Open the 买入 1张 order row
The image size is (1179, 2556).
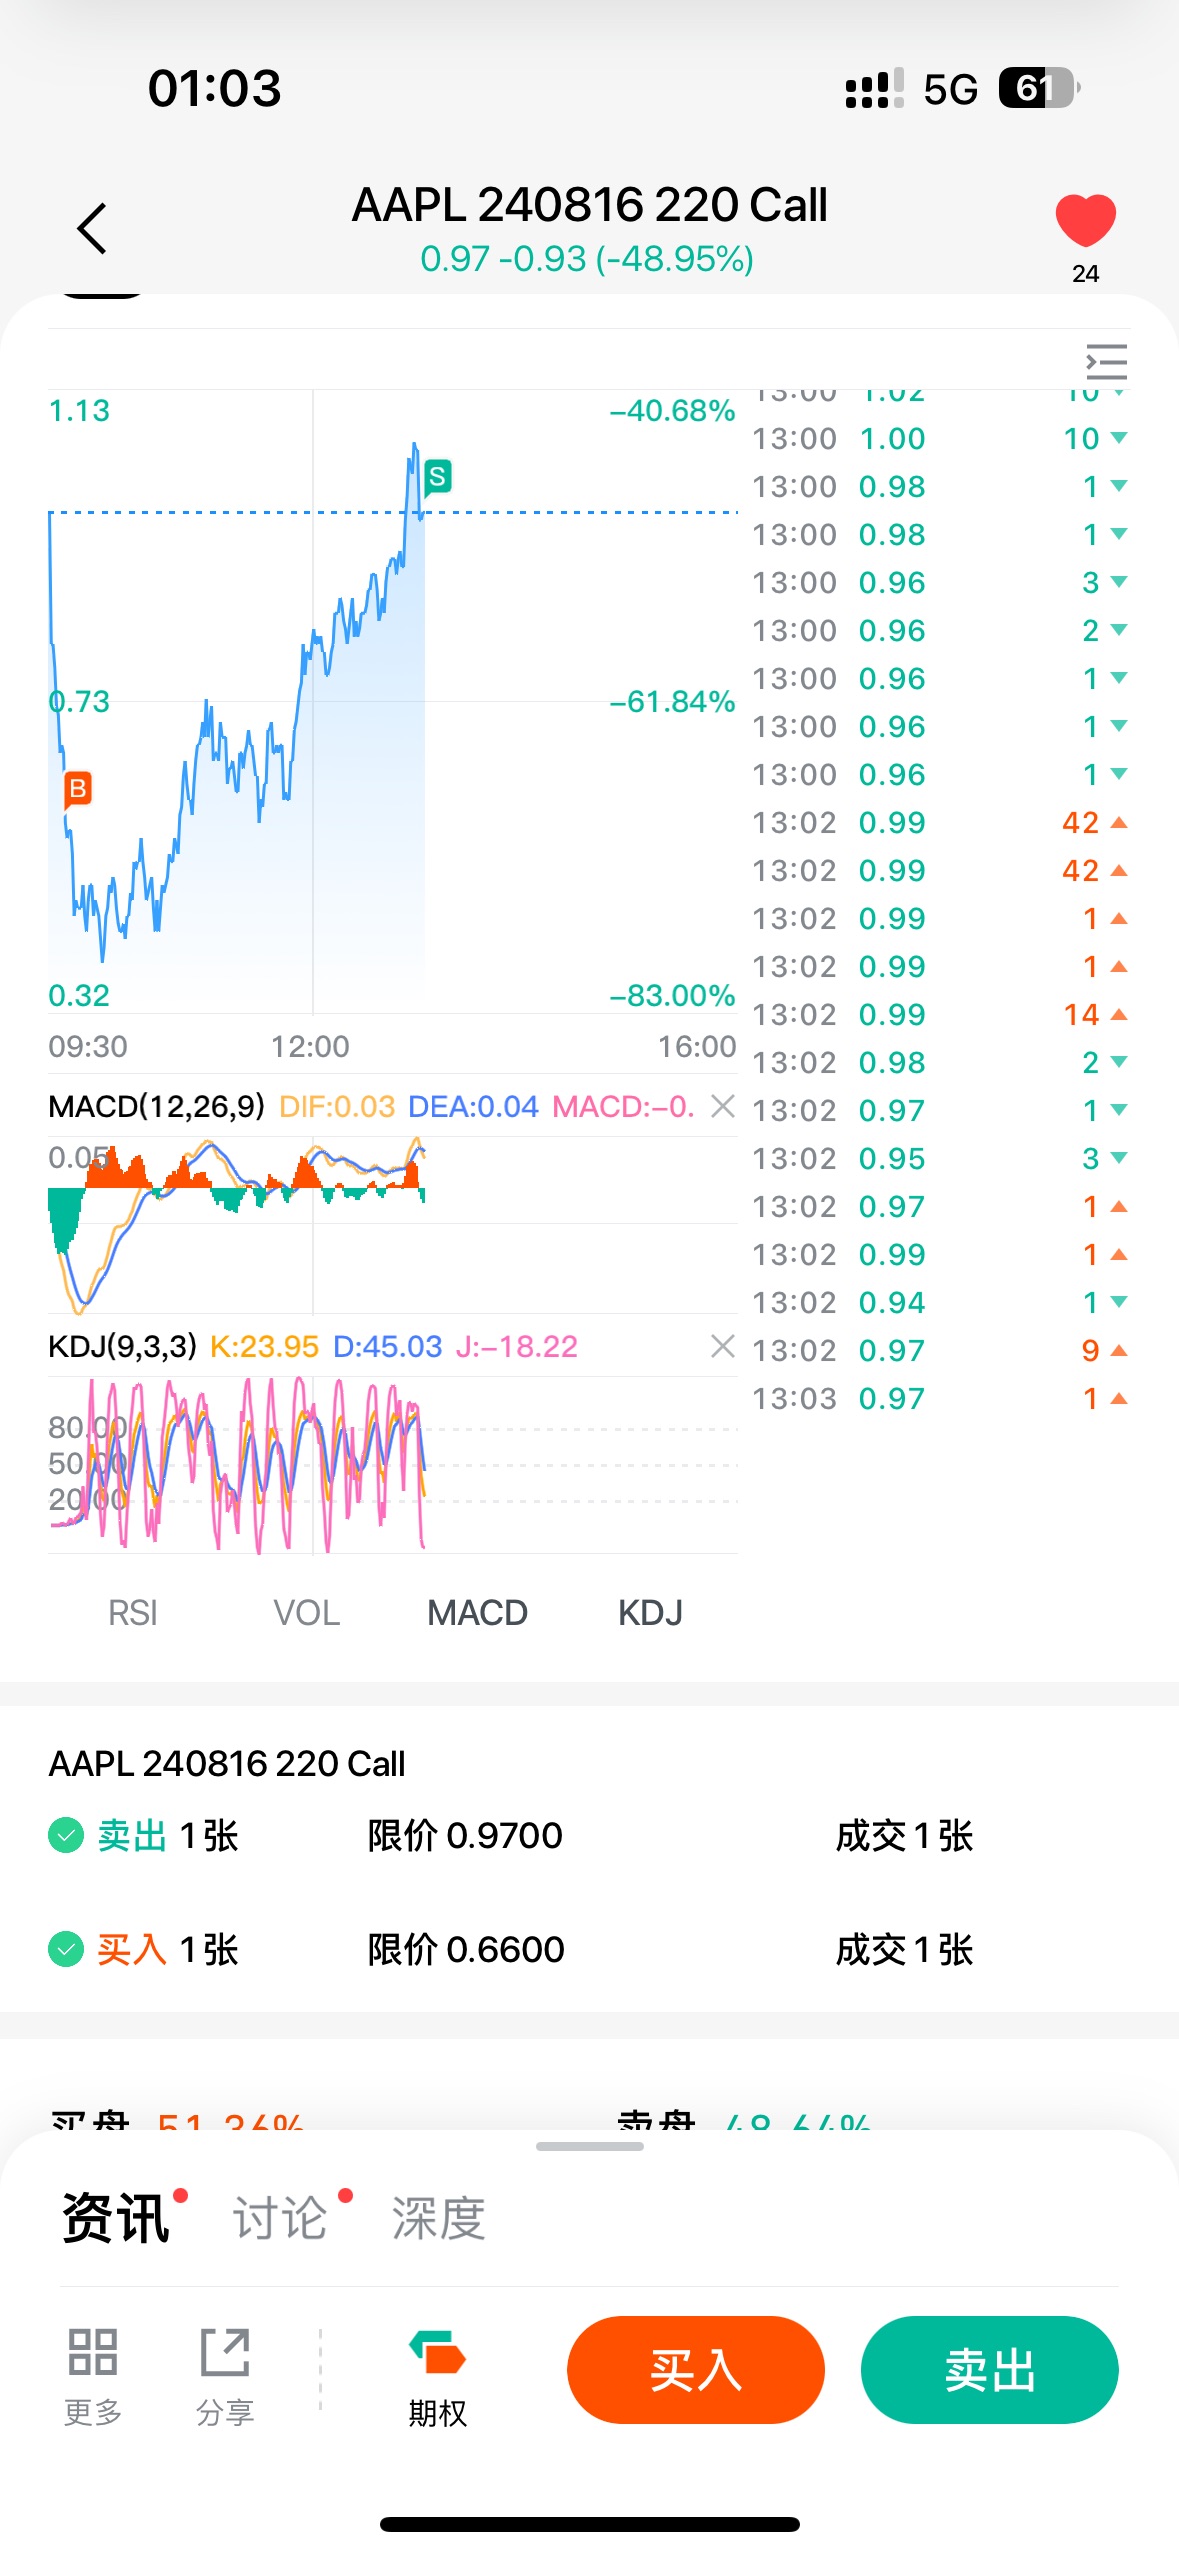click(x=589, y=1949)
